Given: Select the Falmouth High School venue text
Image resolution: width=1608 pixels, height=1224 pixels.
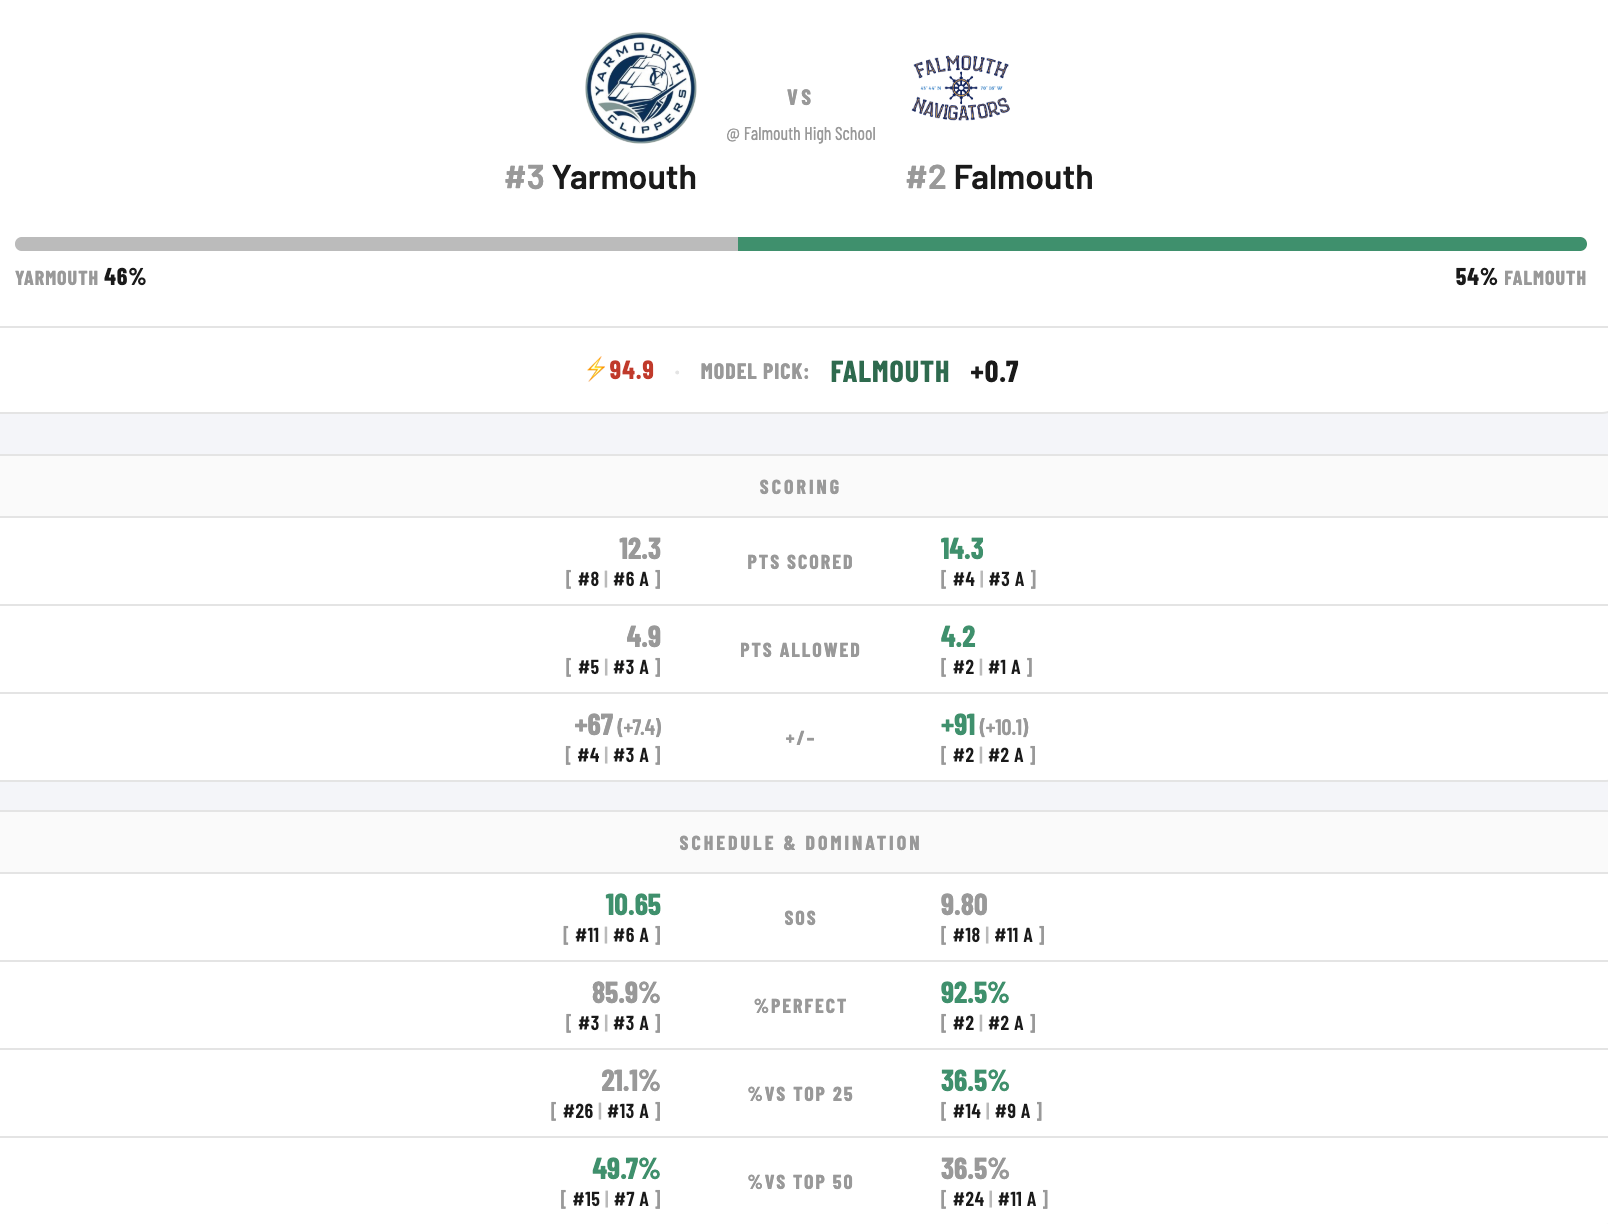Looking at the screenshot, I should click(801, 134).
